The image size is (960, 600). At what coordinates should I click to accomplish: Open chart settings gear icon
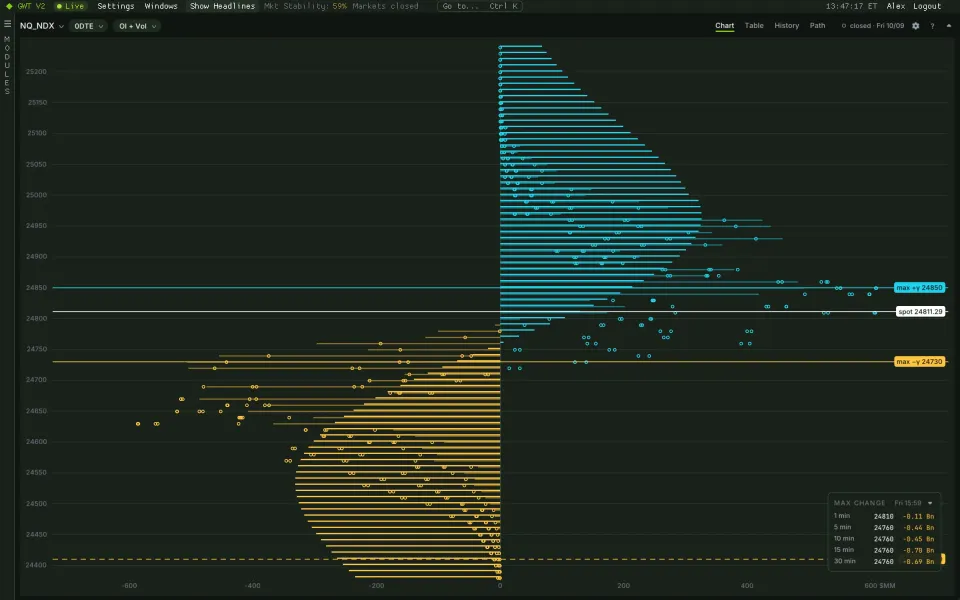tap(915, 26)
